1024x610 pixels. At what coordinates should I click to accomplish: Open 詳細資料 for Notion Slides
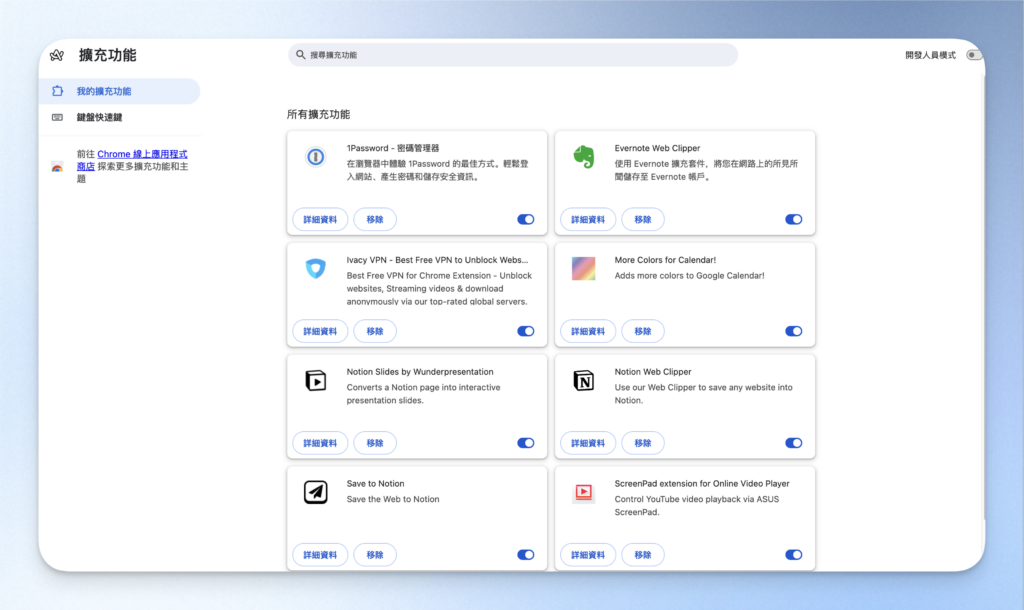point(320,443)
